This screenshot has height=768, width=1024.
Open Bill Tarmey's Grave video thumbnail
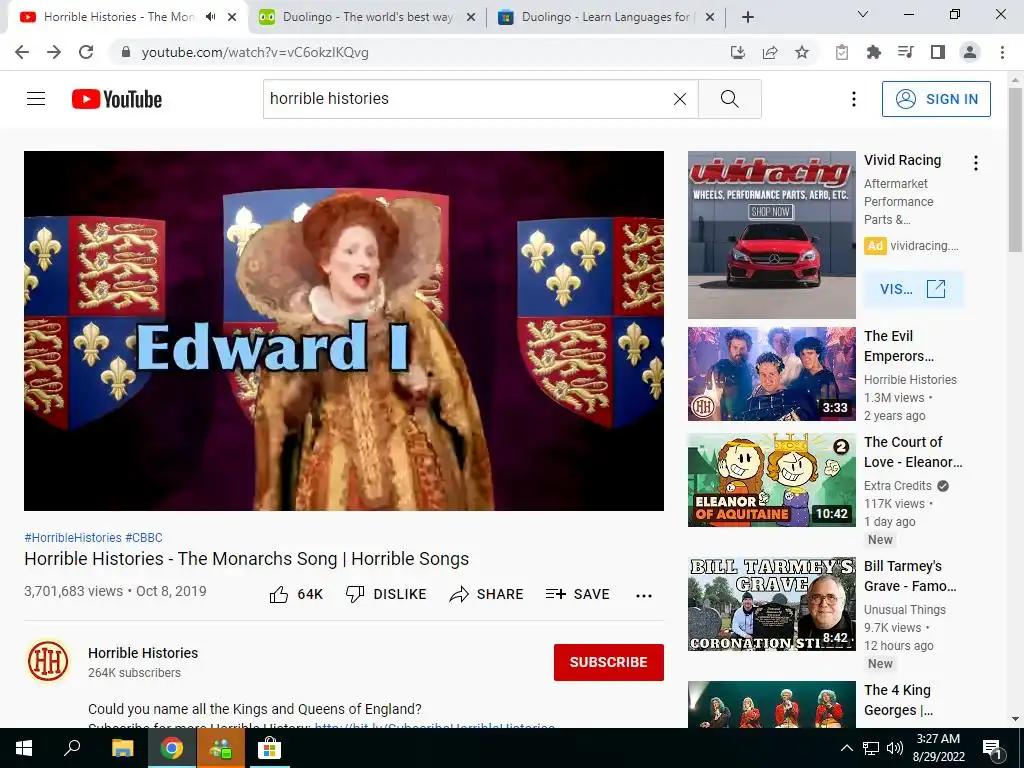pyautogui.click(x=771, y=604)
